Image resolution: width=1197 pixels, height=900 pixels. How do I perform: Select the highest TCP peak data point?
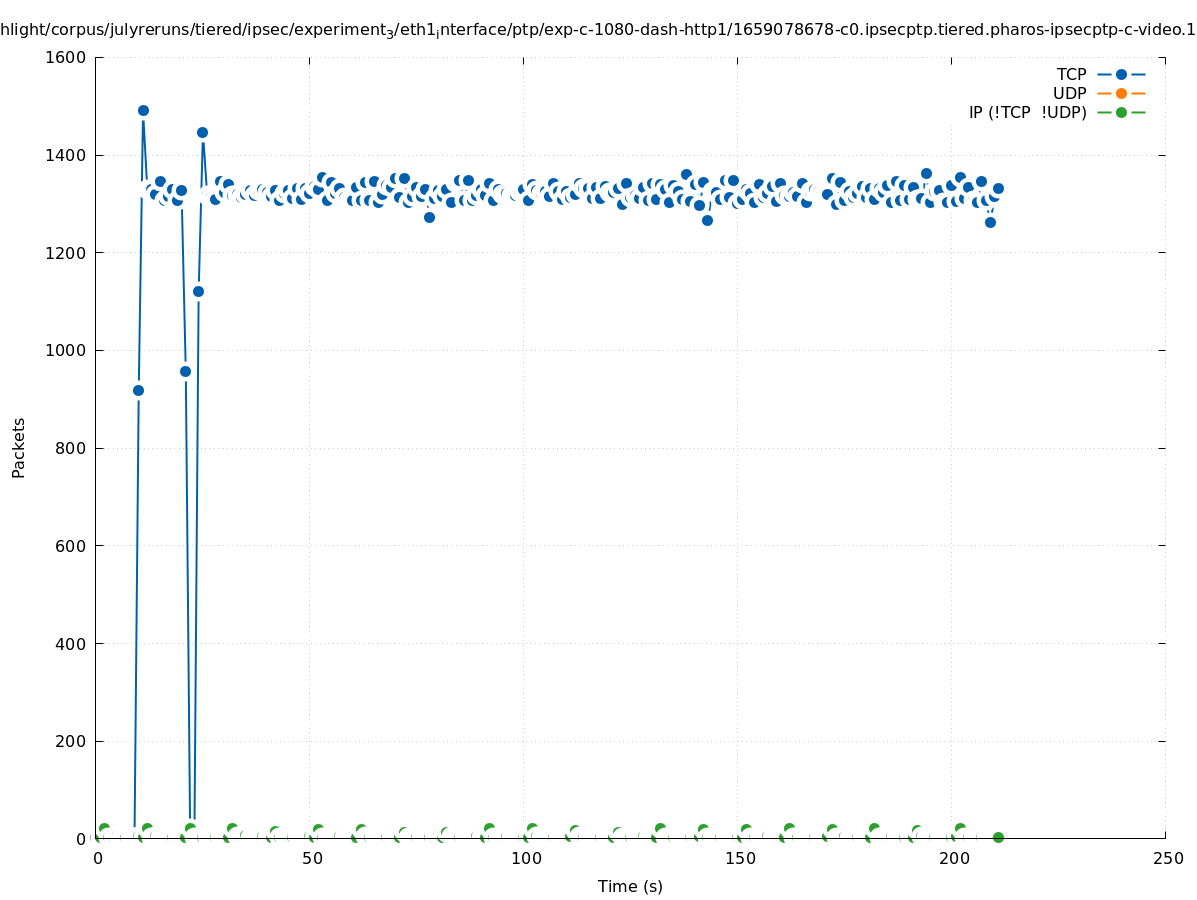pos(143,111)
